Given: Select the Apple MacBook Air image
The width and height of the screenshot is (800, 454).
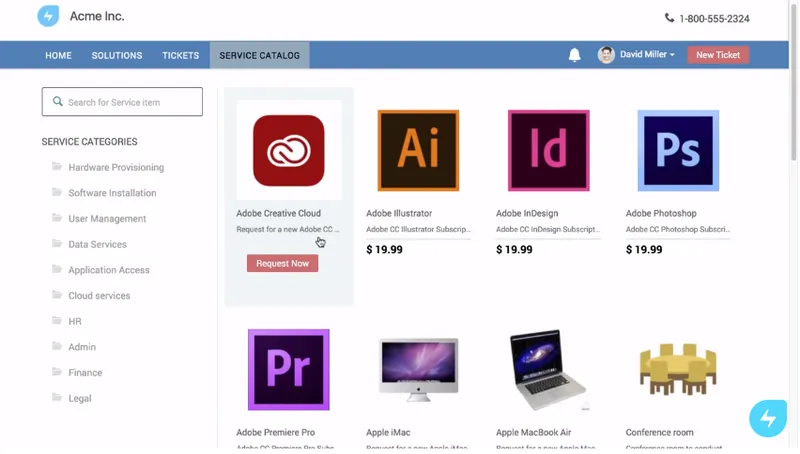Looking at the screenshot, I should (x=548, y=369).
